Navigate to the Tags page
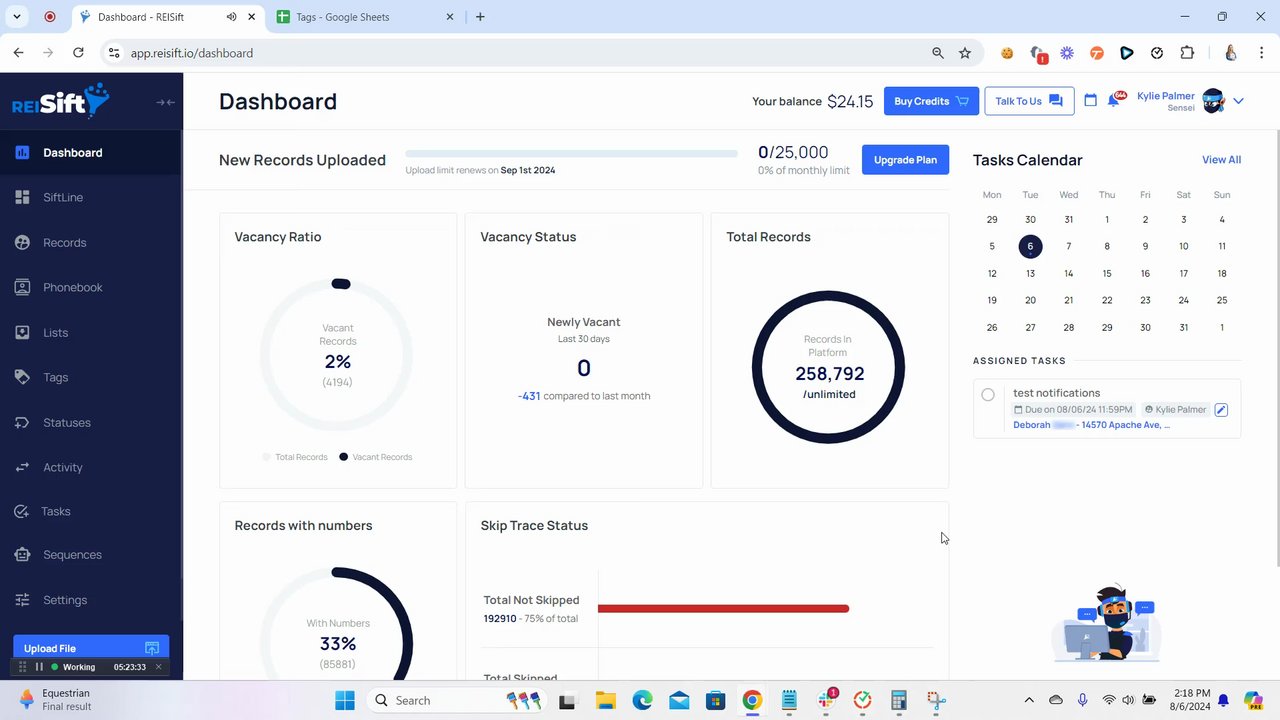 coord(55,377)
